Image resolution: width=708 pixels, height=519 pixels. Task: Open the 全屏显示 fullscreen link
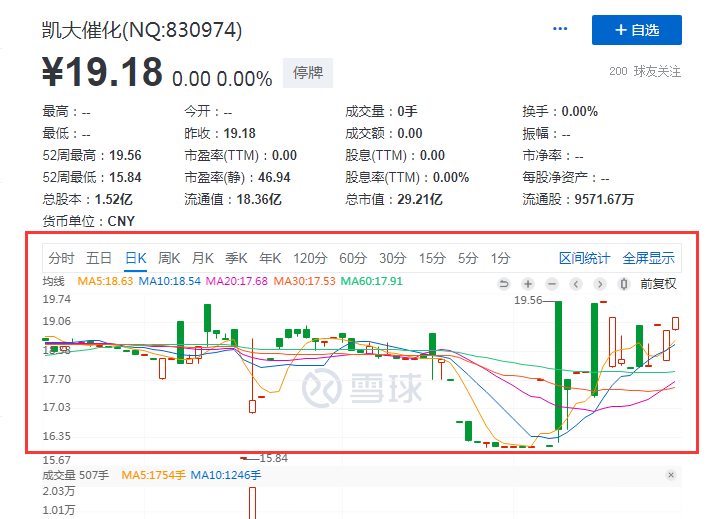coord(648,258)
